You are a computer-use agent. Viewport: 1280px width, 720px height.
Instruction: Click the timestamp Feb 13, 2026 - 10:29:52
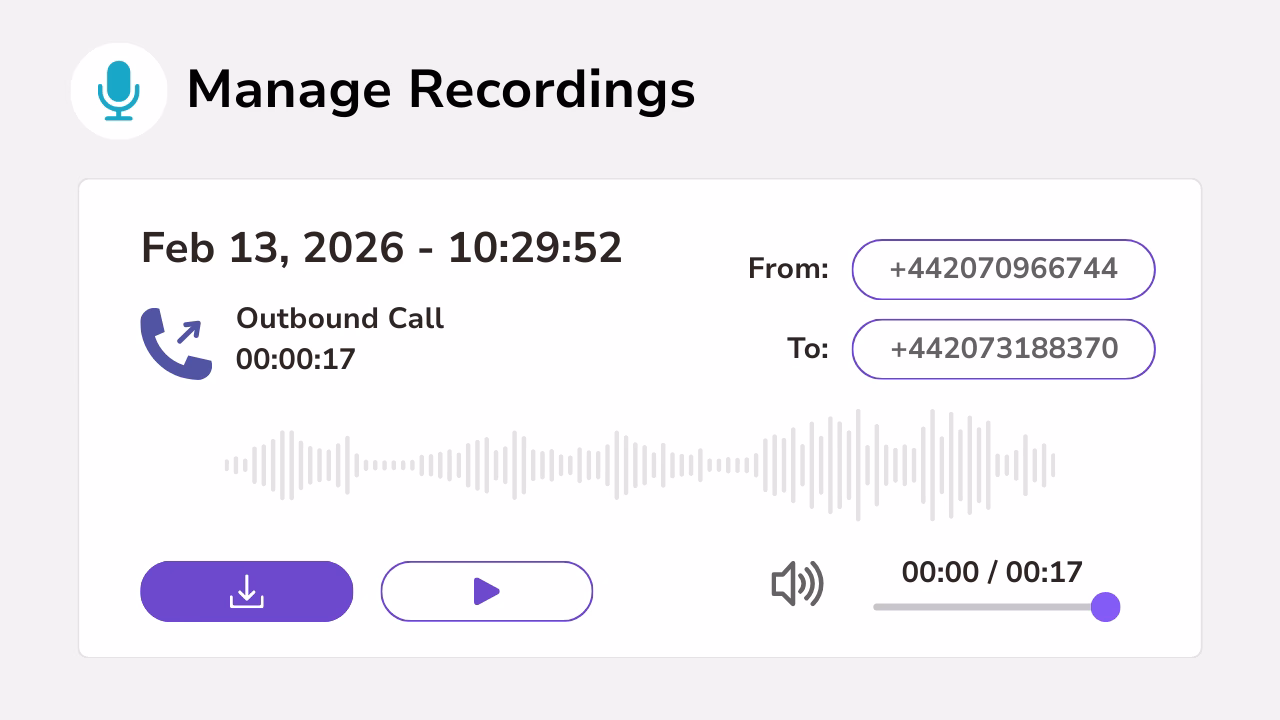[381, 247]
